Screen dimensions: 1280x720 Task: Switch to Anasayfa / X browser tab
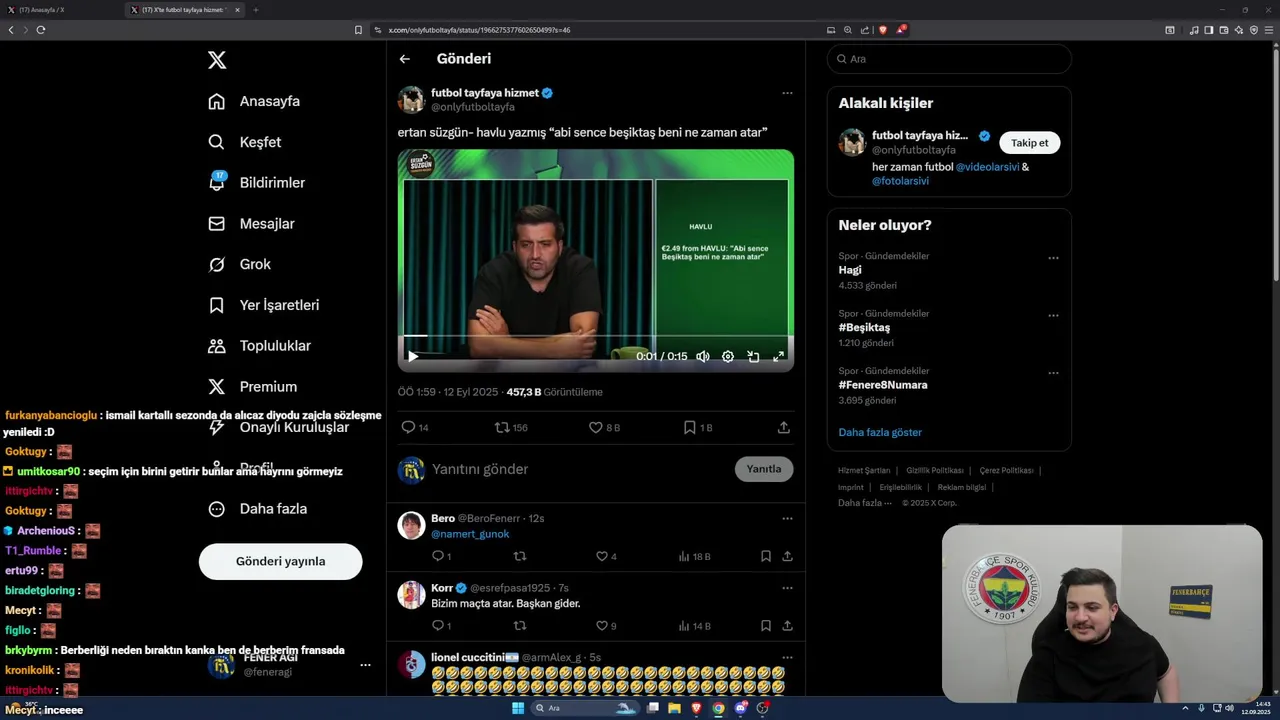click(x=60, y=10)
